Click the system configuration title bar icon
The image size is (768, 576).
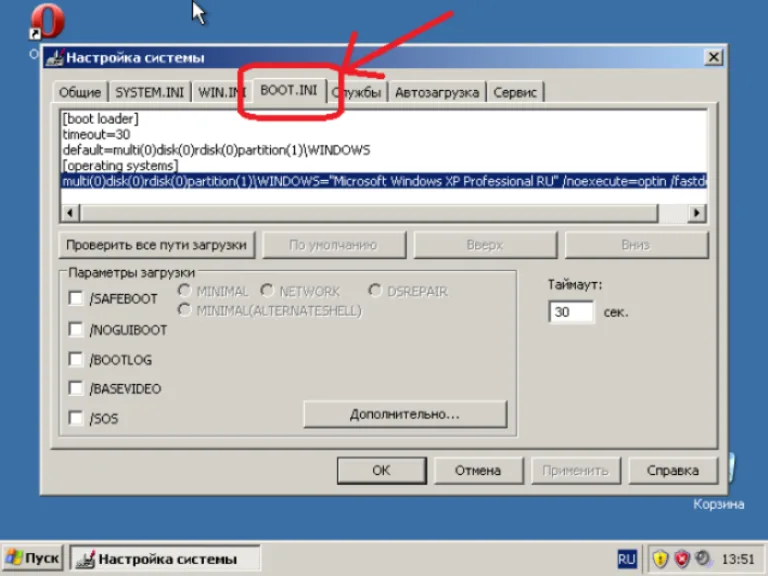(x=54, y=58)
